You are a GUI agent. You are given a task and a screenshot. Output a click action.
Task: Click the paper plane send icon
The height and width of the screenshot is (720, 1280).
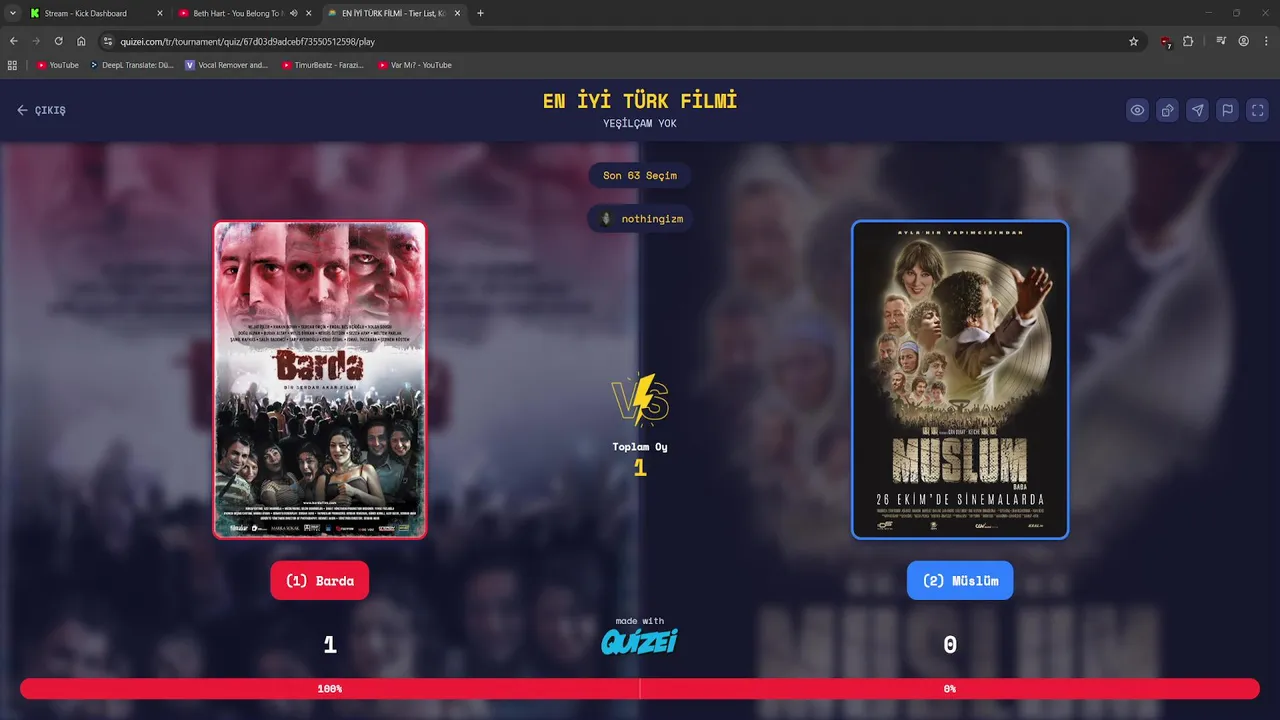(x=1197, y=110)
